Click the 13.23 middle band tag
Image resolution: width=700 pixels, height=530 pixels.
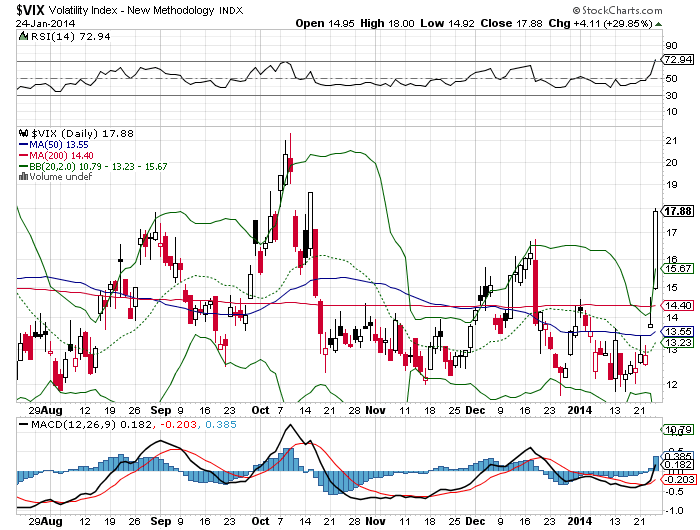click(678, 342)
